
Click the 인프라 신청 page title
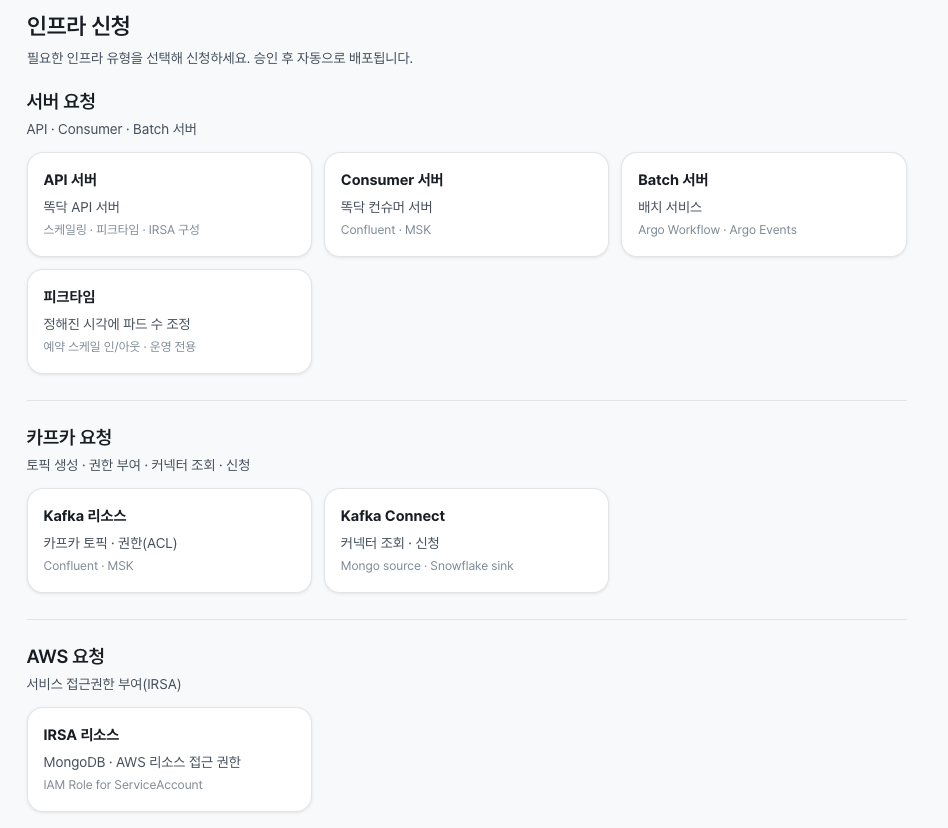(x=79, y=25)
